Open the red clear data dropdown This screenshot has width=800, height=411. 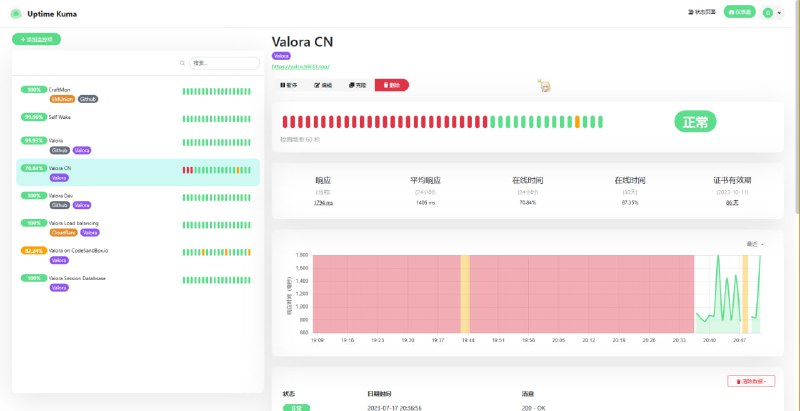(751, 381)
